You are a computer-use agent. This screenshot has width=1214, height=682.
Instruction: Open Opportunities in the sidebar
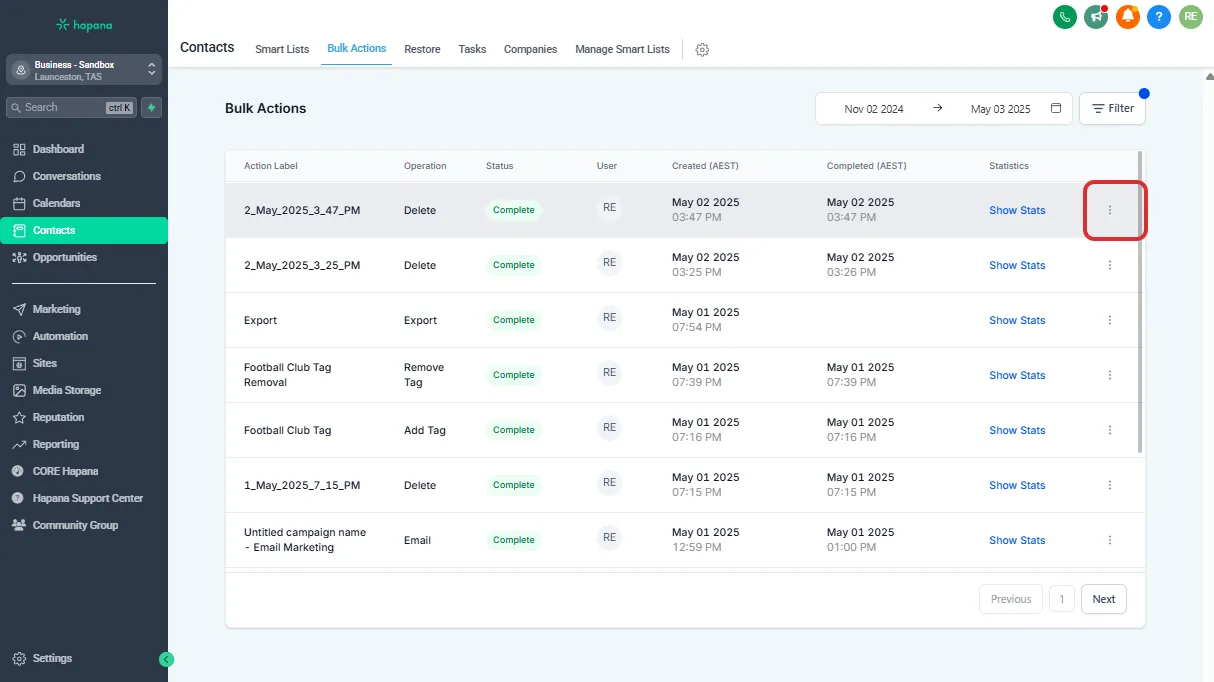pos(65,257)
